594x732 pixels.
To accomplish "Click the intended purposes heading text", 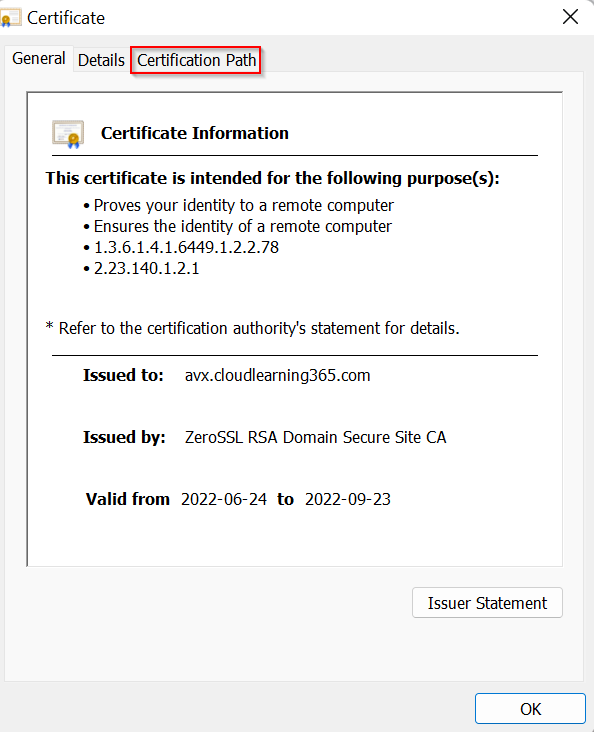I will point(273,178).
